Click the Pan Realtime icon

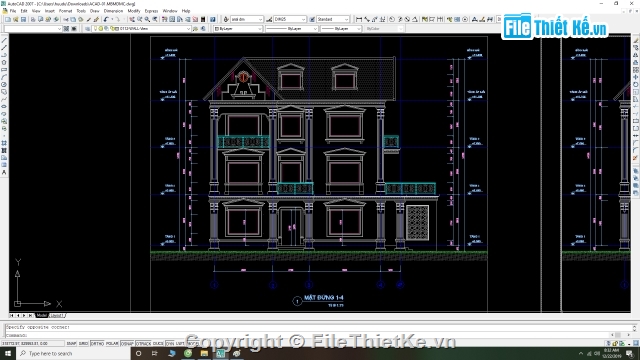pos(132,19)
